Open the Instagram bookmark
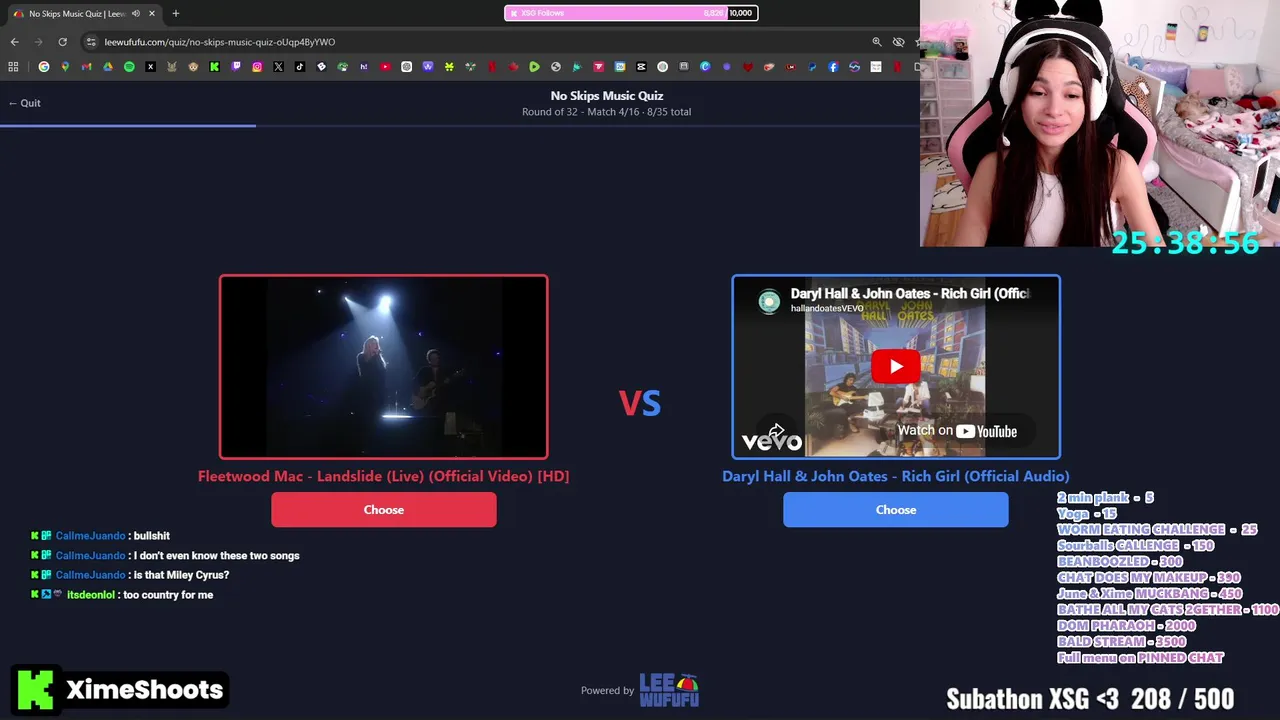The width and height of the screenshot is (1280, 720). coord(257,67)
